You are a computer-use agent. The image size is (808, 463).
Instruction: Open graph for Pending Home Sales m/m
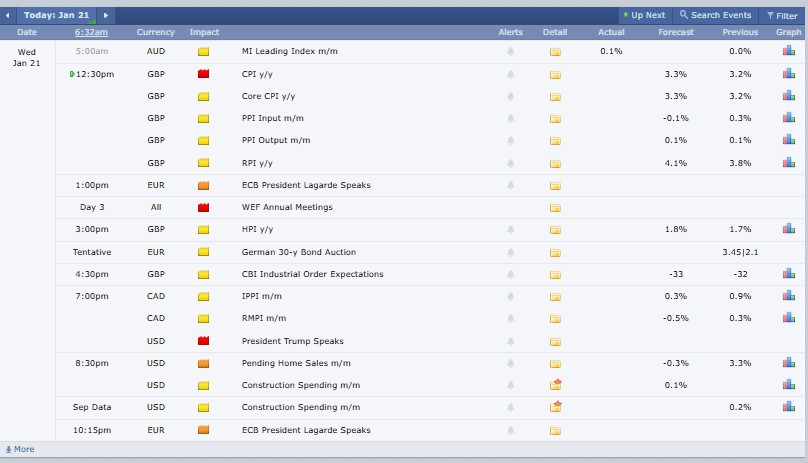789,364
